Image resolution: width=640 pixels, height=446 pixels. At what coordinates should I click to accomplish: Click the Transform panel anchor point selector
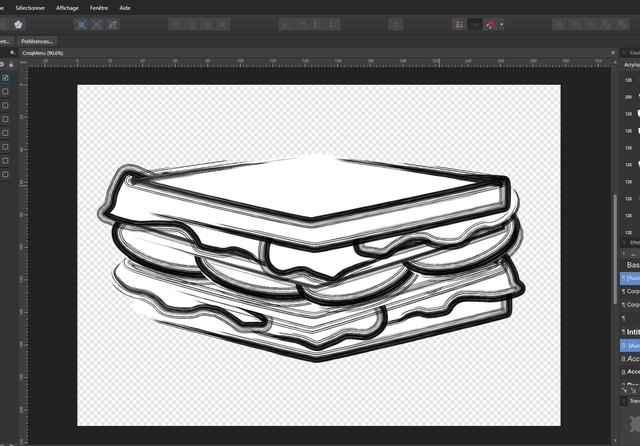click(x=635, y=424)
